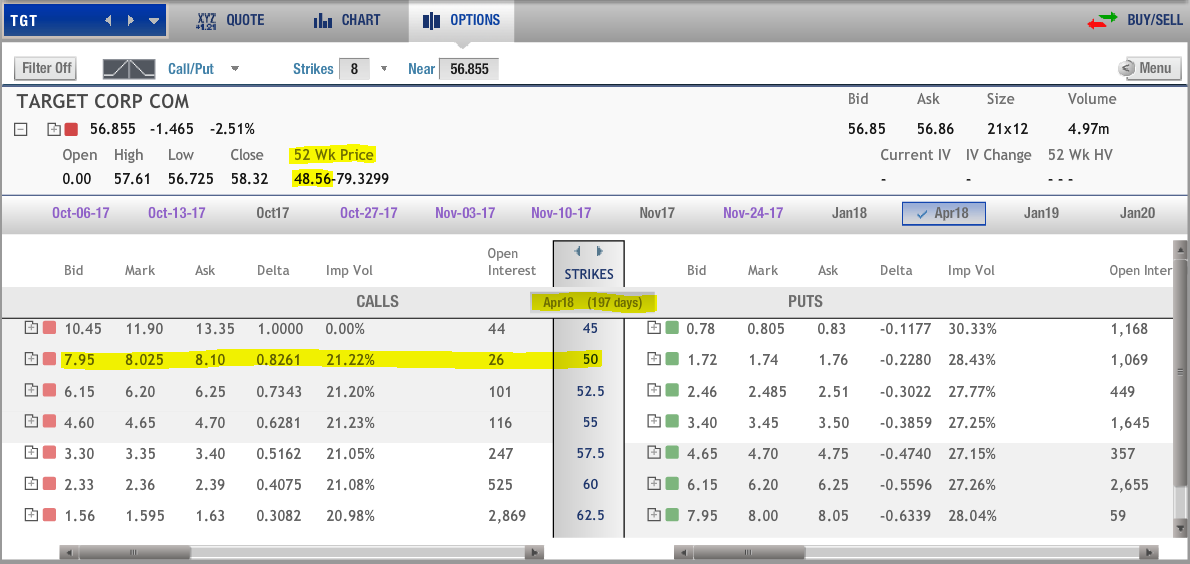Select the Oct-27-17 expiration

point(369,213)
